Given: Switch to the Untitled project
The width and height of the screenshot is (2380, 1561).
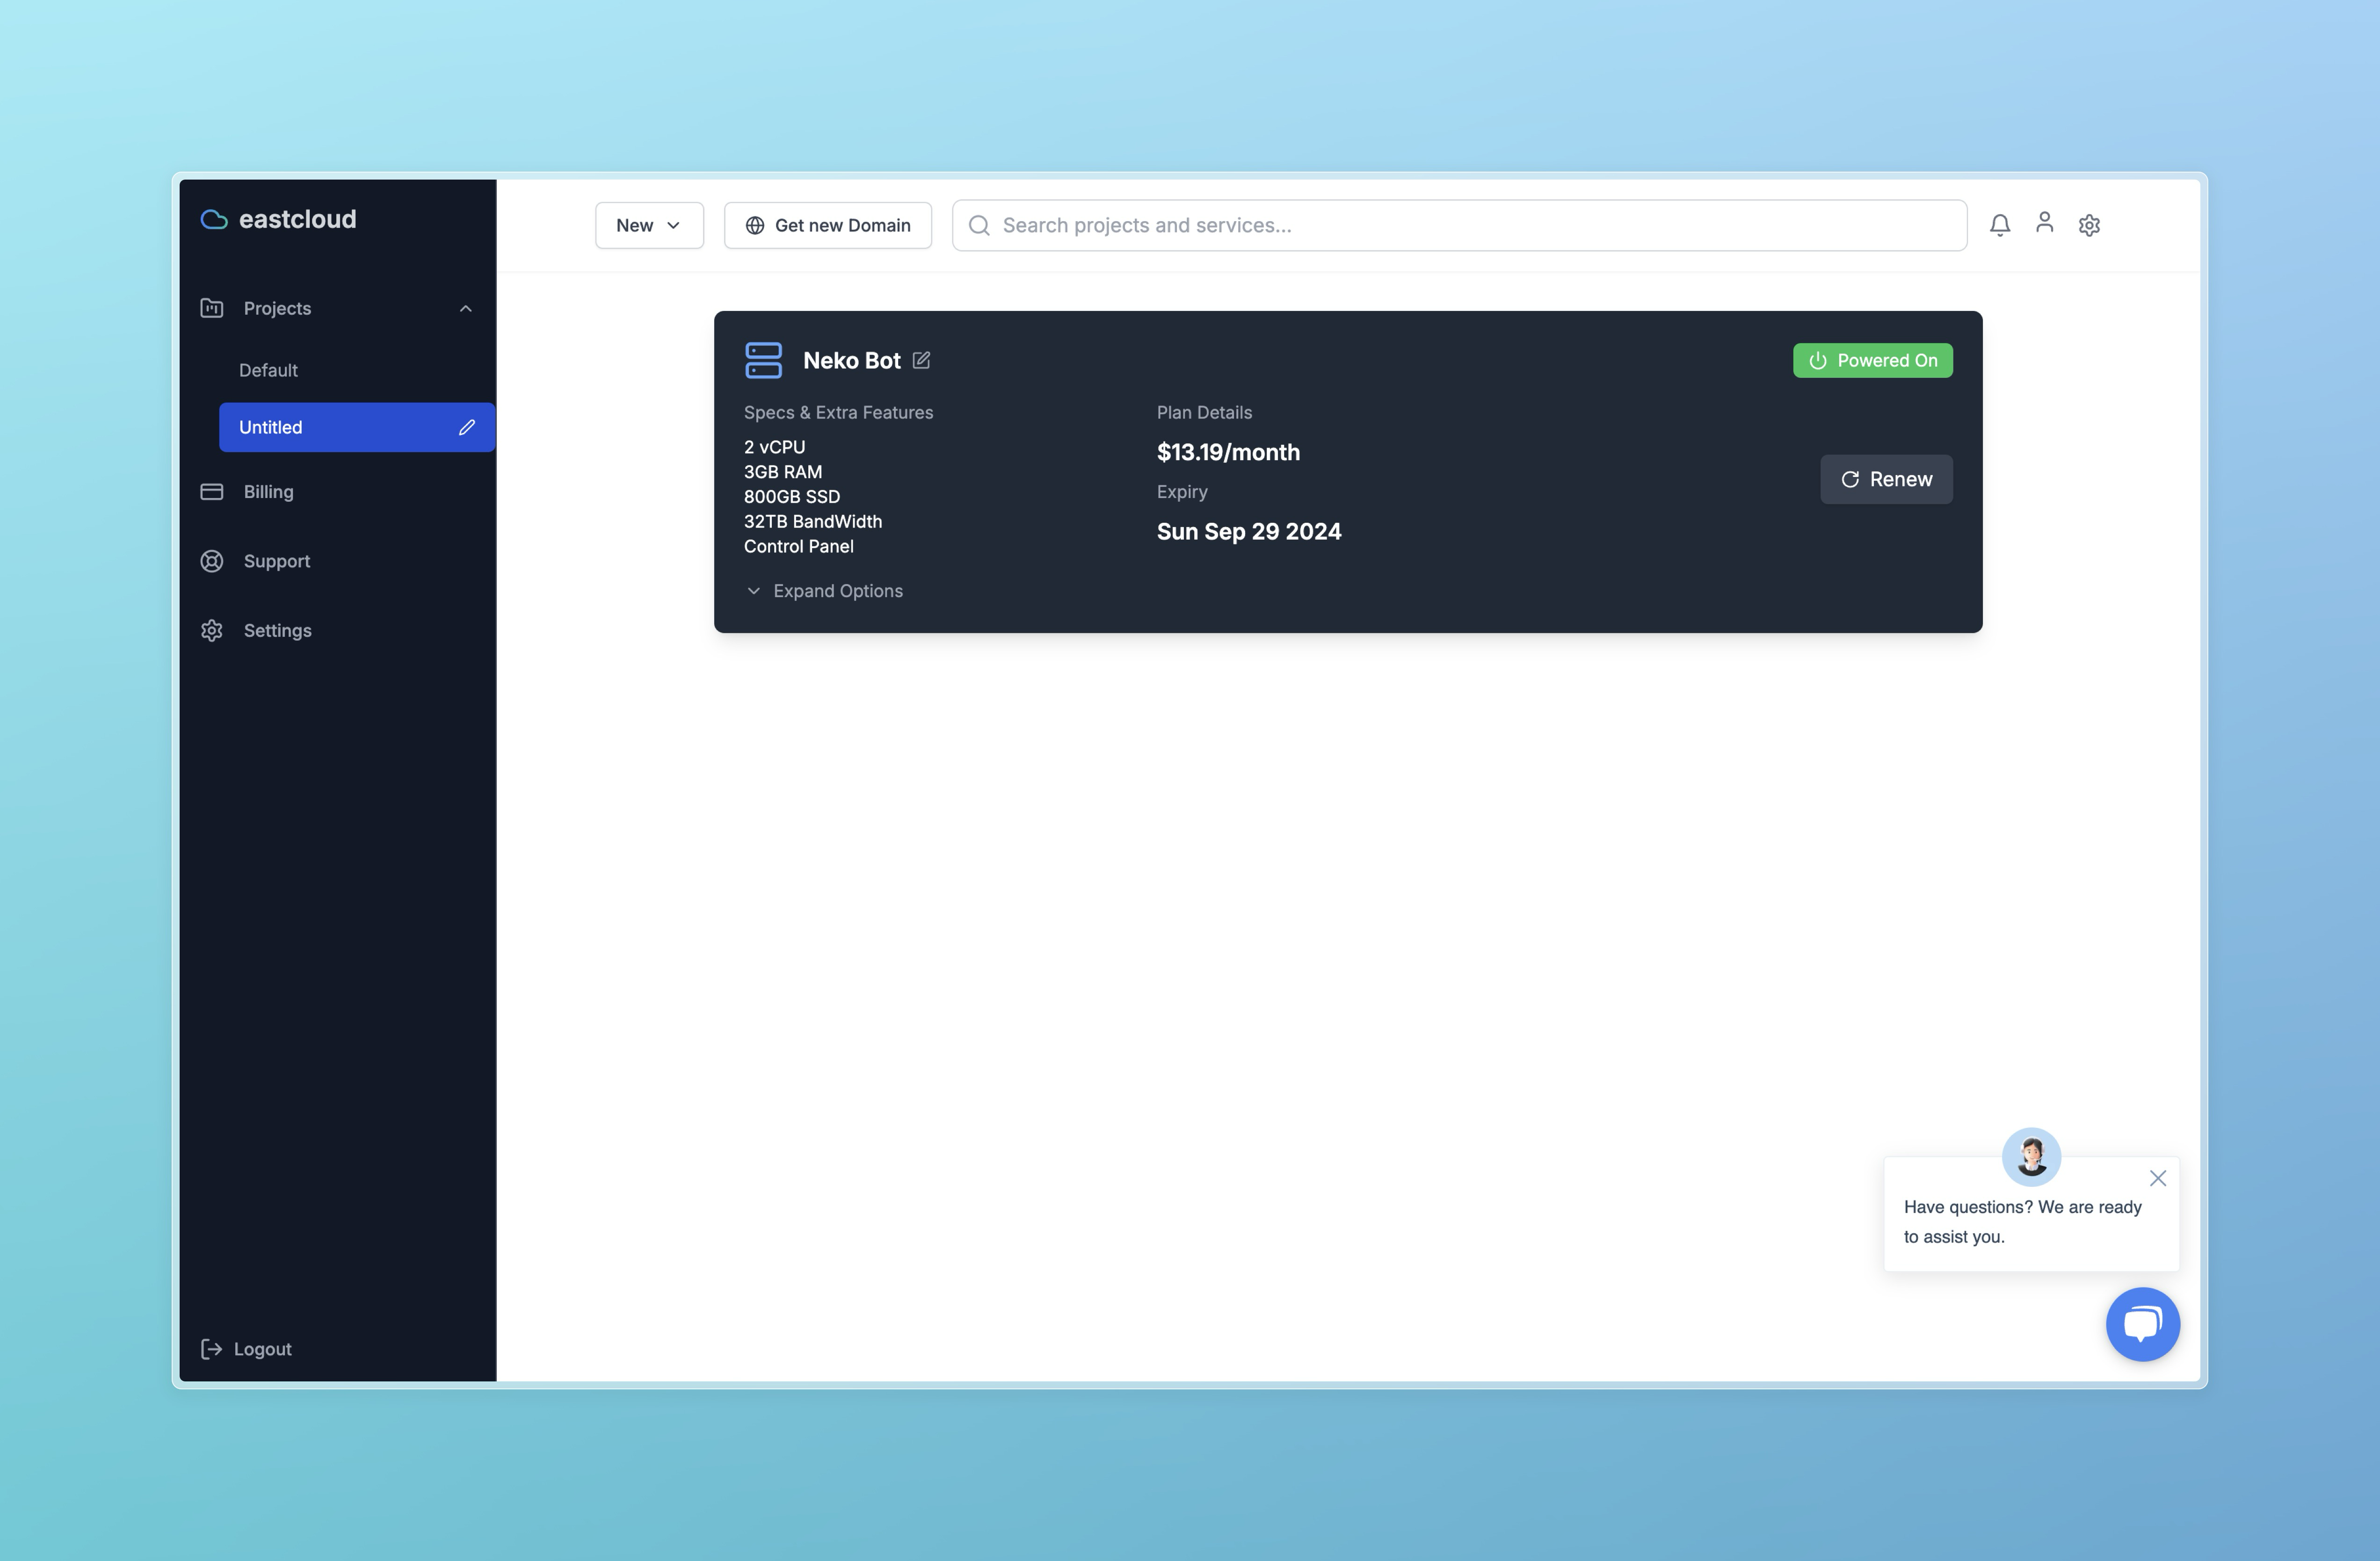Looking at the screenshot, I should (x=300, y=427).
